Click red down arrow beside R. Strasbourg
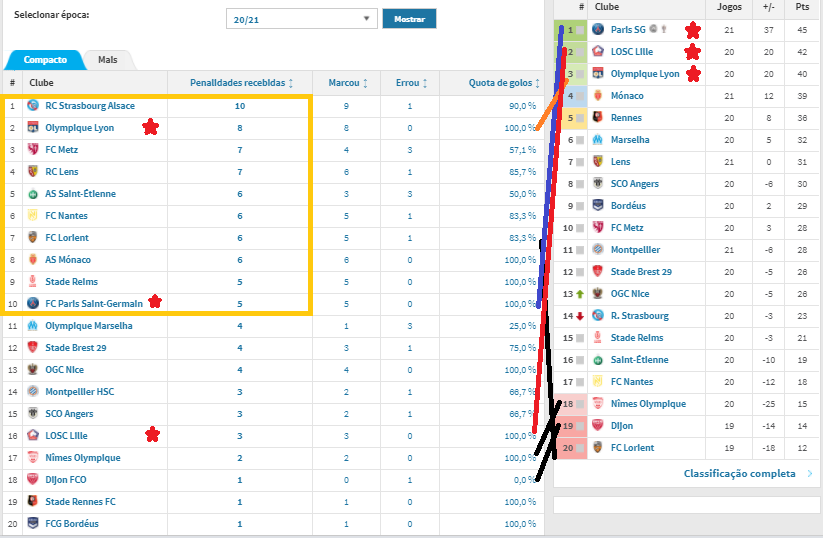Screen dimensions: 823x538 (x=580, y=316)
